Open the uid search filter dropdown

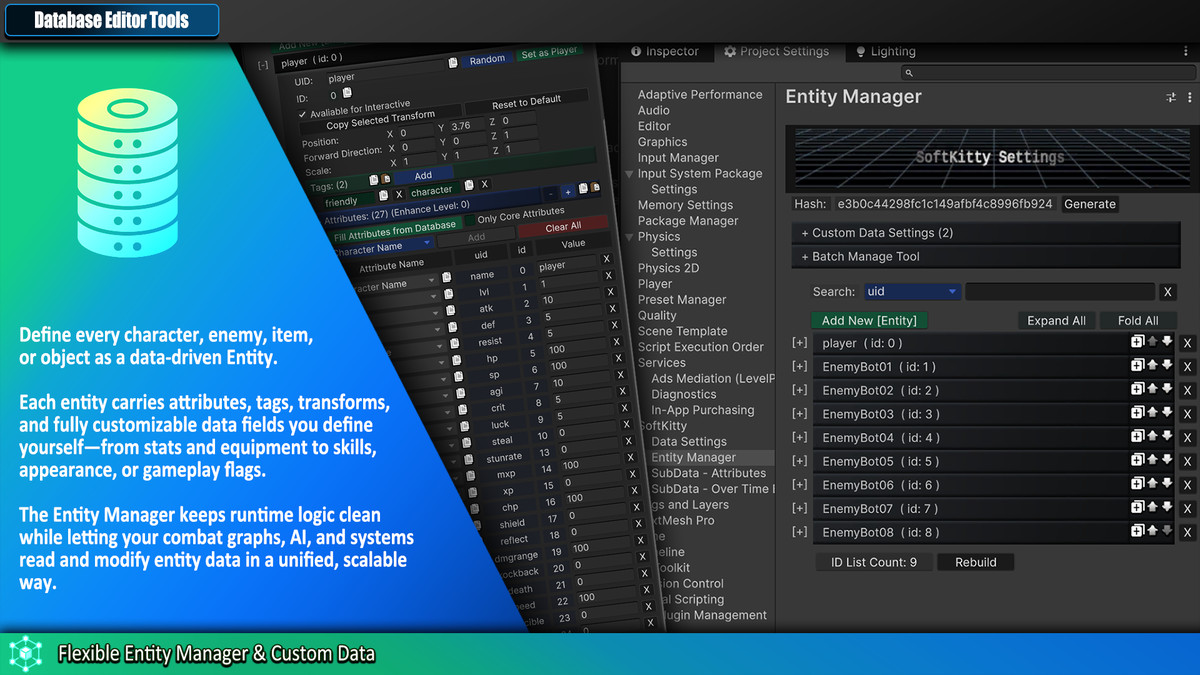click(911, 291)
